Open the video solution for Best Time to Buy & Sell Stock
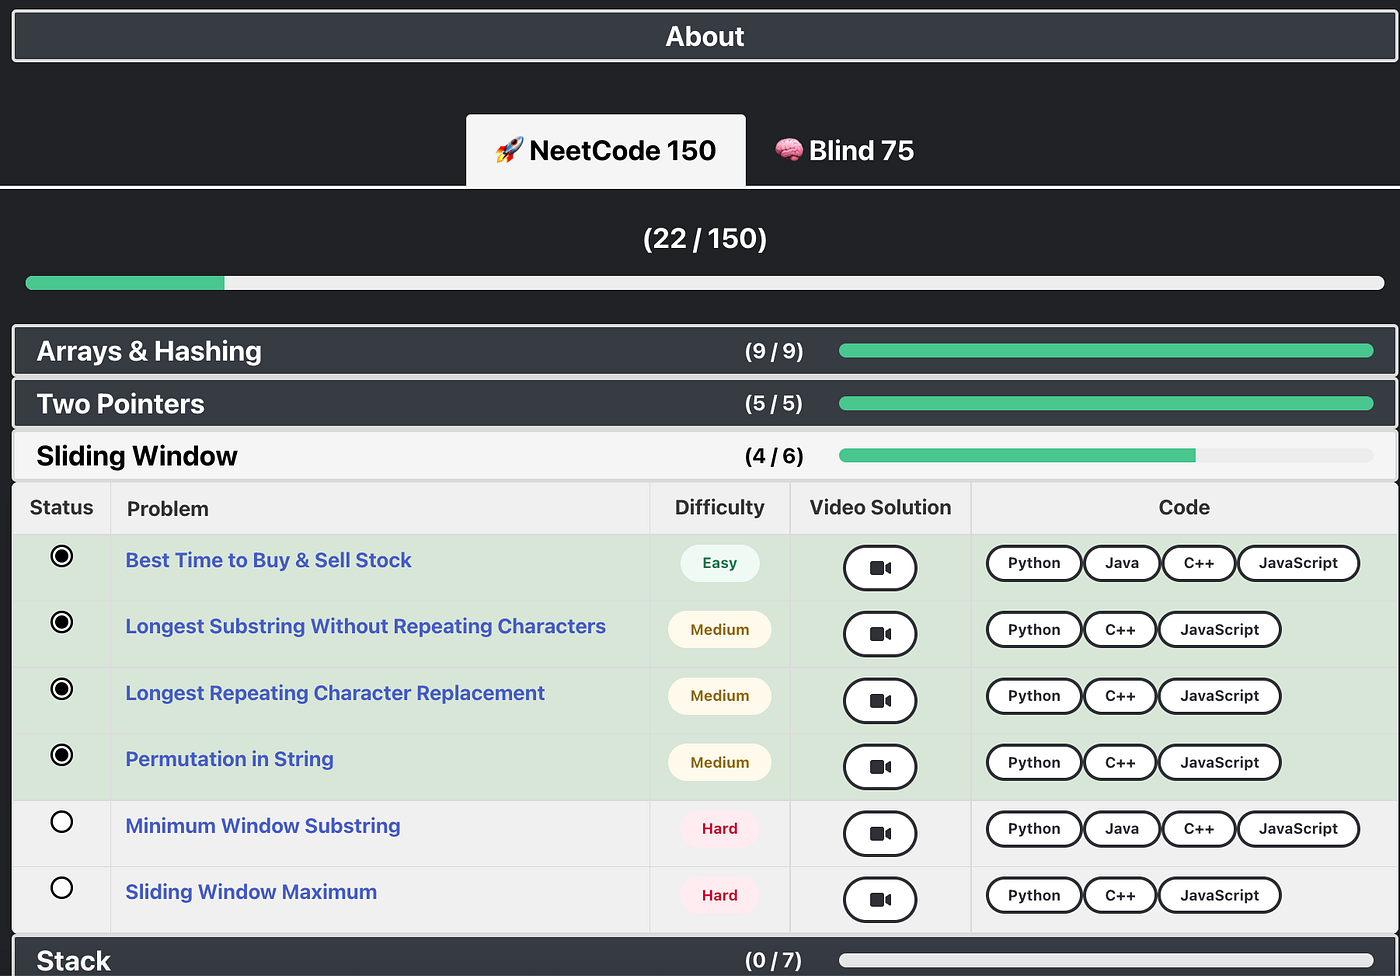Image resolution: width=1400 pixels, height=976 pixels. (880, 568)
